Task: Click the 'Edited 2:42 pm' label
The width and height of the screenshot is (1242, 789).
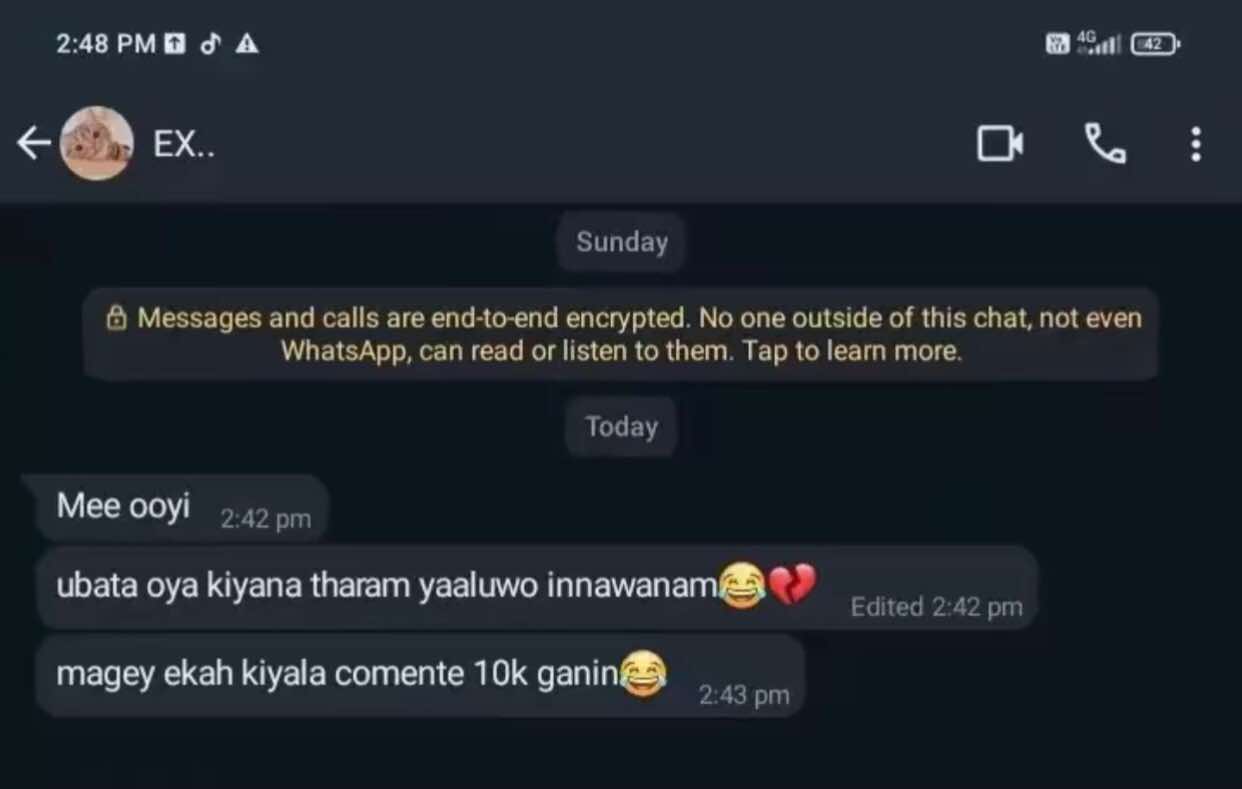Action: (936, 607)
